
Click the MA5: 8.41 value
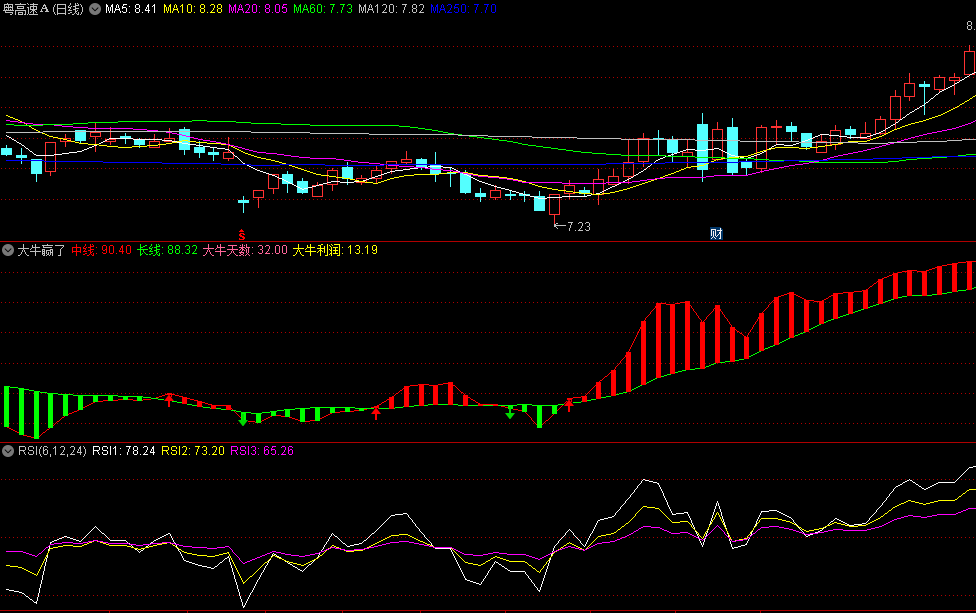pyautogui.click(x=131, y=9)
